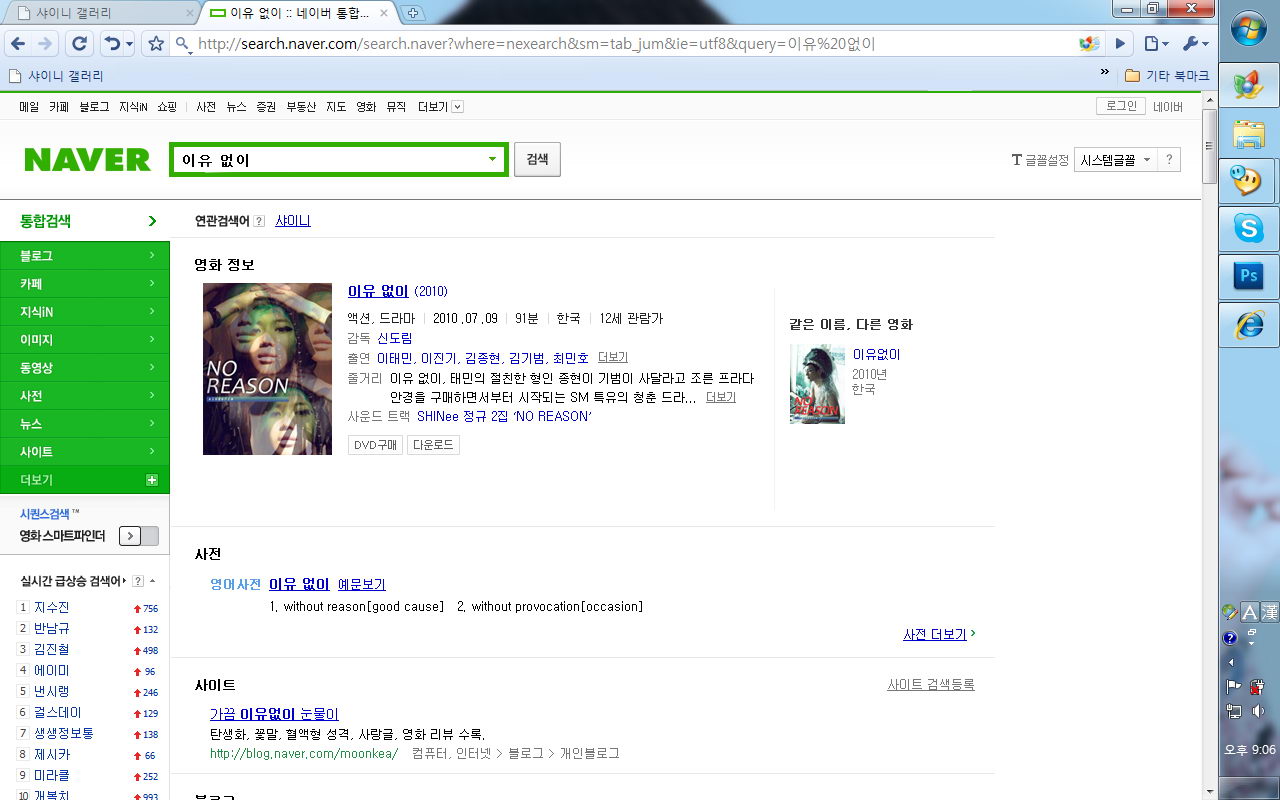This screenshot has width=1280, height=800.
Task: Open Photoshop from the taskbar
Action: [x=1249, y=277]
